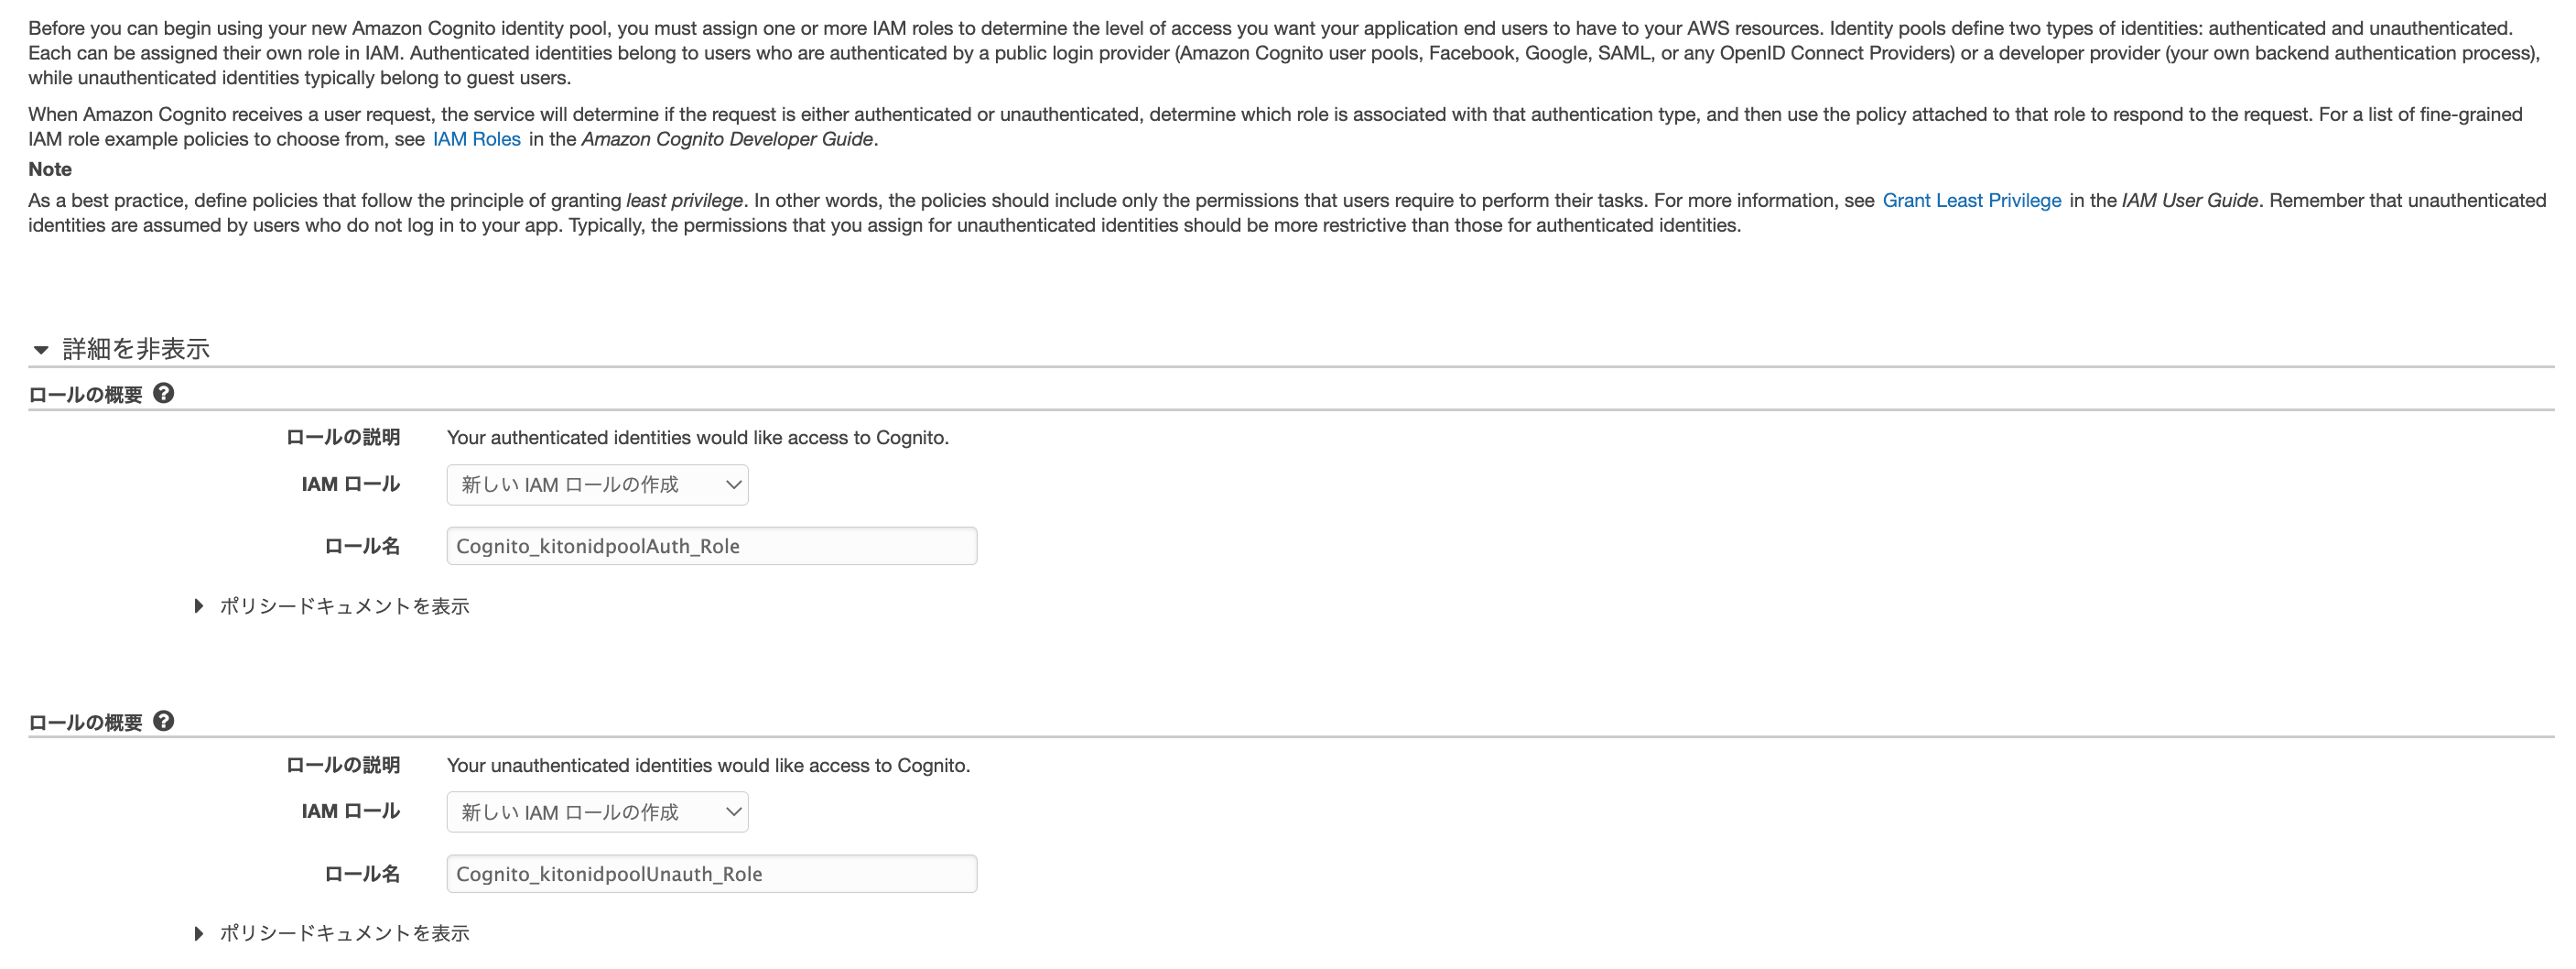Select the authenticated role description text
This screenshot has width=2576, height=969.
coord(697,437)
